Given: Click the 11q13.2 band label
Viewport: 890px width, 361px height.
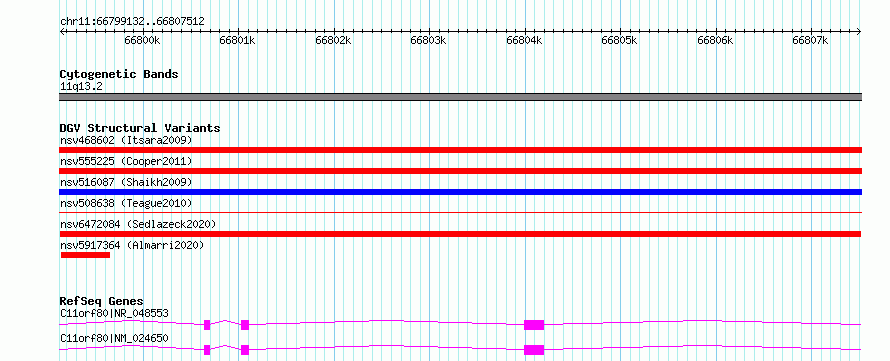Looking at the screenshot, I should [x=81, y=87].
